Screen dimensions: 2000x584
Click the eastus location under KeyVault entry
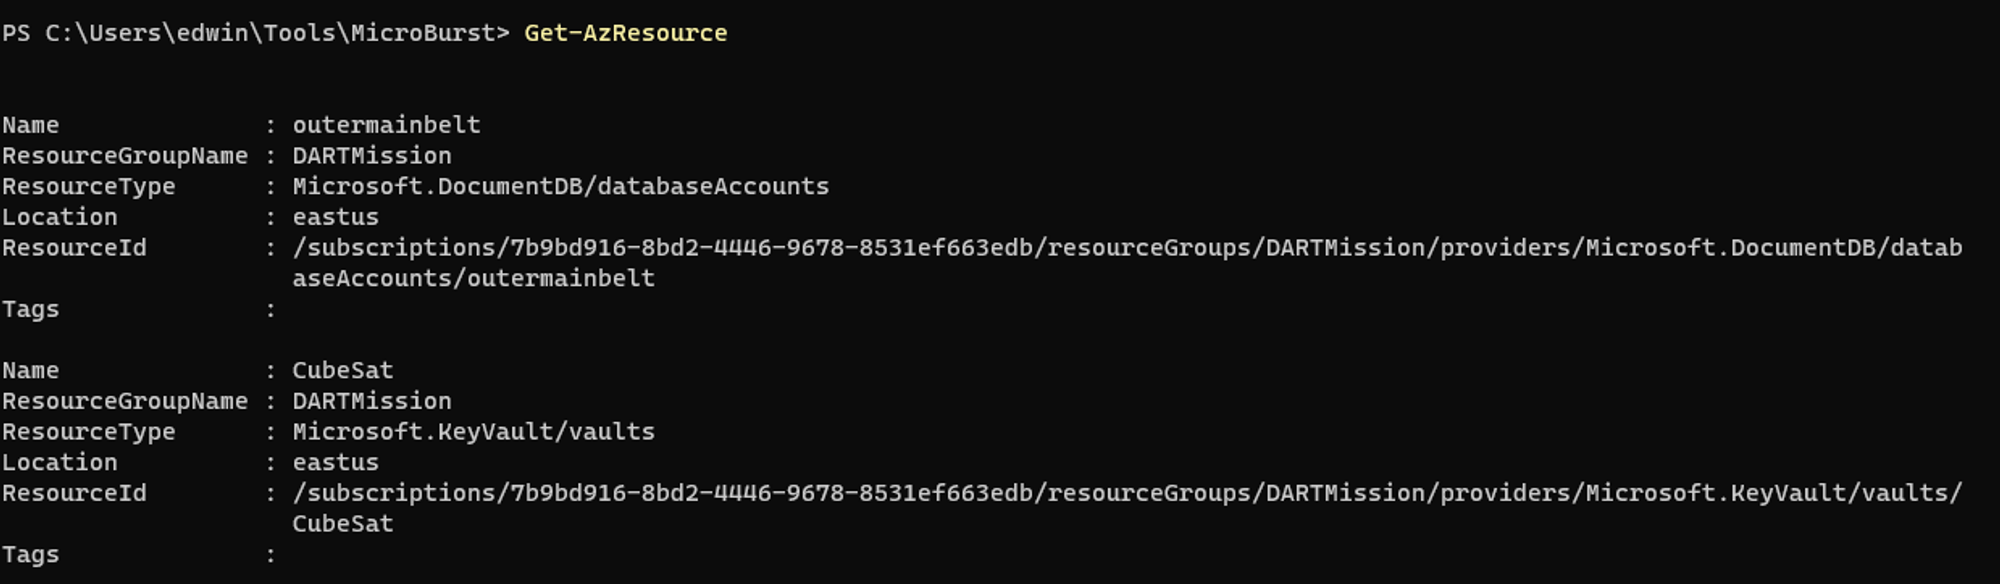pos(335,463)
